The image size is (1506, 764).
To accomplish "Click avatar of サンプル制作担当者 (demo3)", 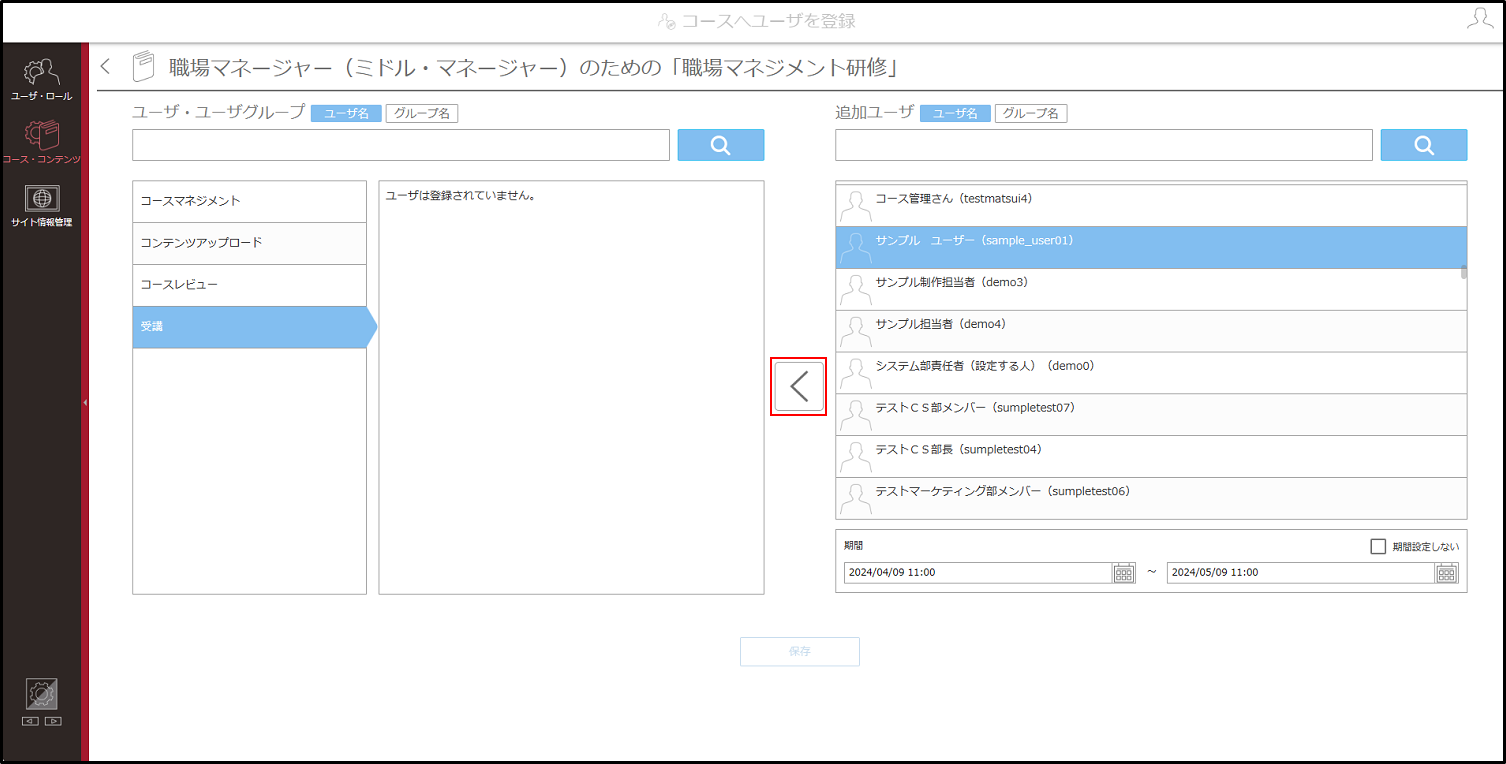I will click(x=855, y=289).
